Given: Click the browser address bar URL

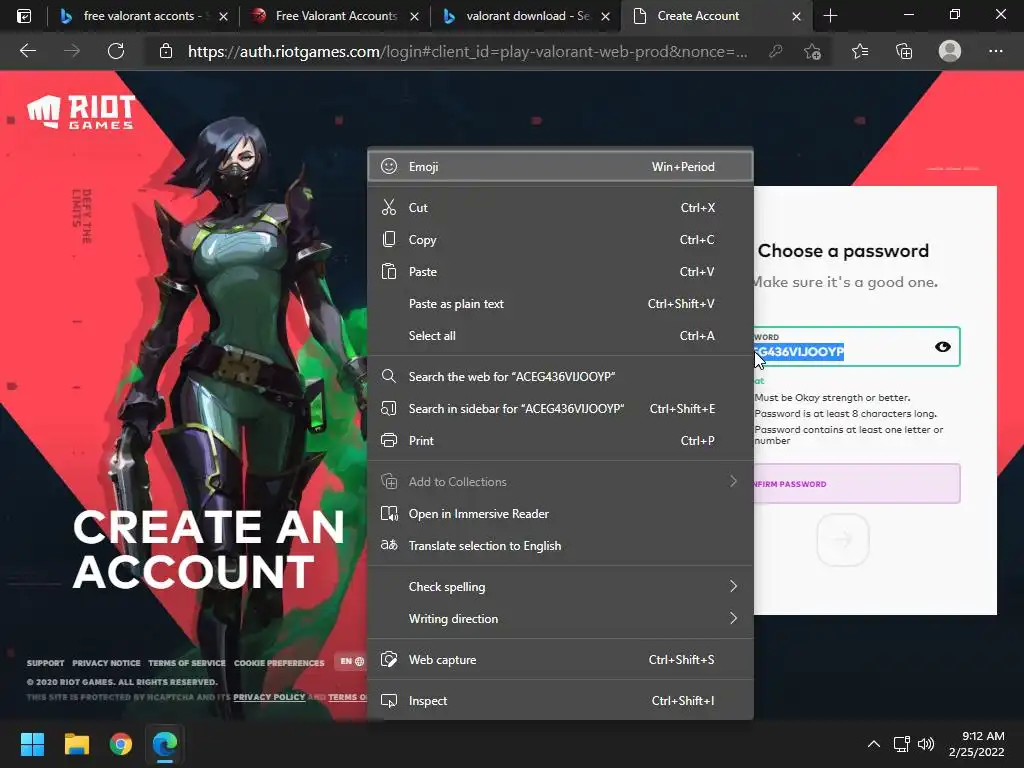Looking at the screenshot, I should pos(468,52).
